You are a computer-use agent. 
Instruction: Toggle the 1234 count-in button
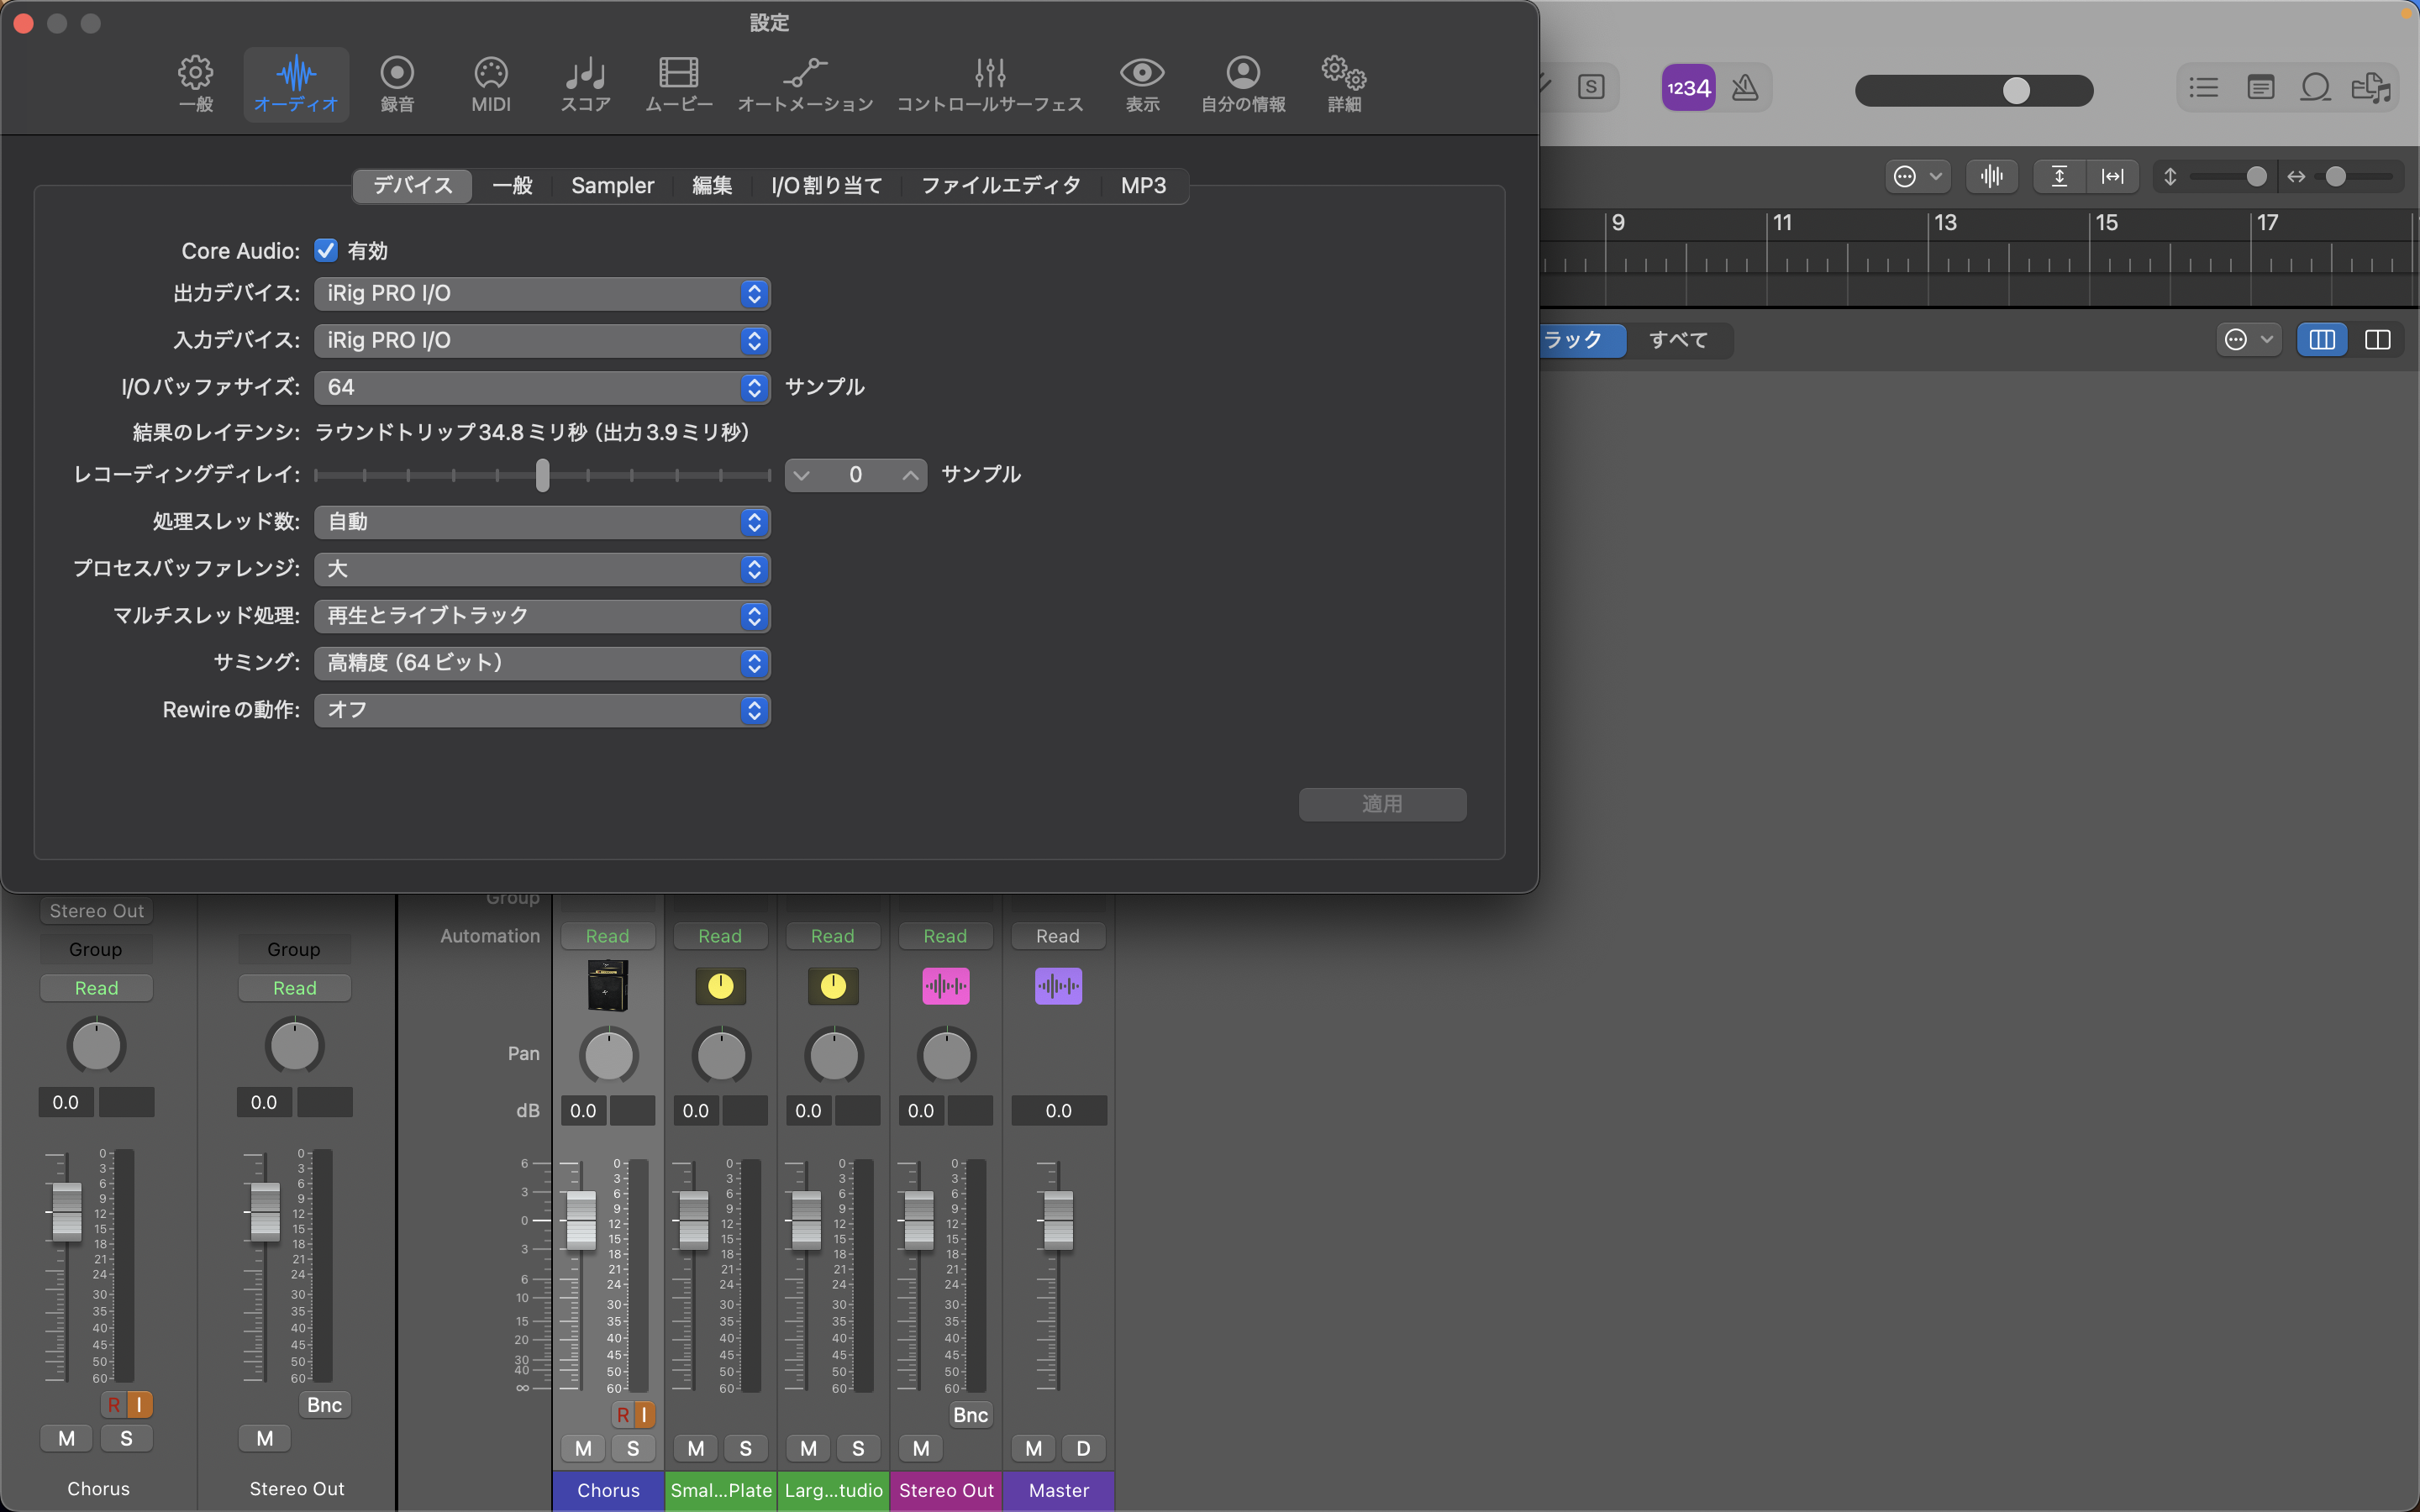click(1688, 88)
